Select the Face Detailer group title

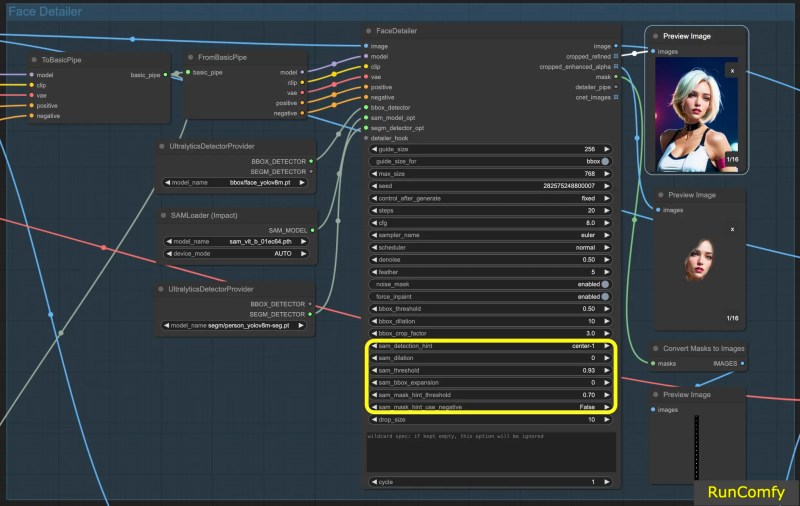pos(45,11)
